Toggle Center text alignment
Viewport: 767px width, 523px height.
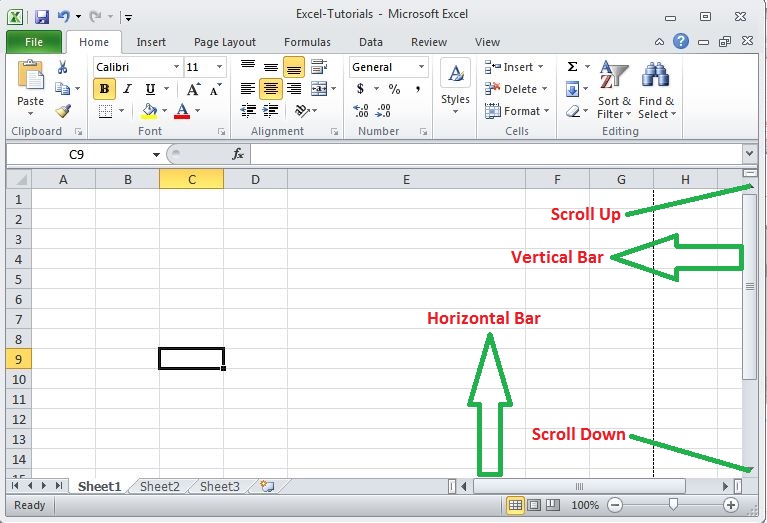pos(271,89)
